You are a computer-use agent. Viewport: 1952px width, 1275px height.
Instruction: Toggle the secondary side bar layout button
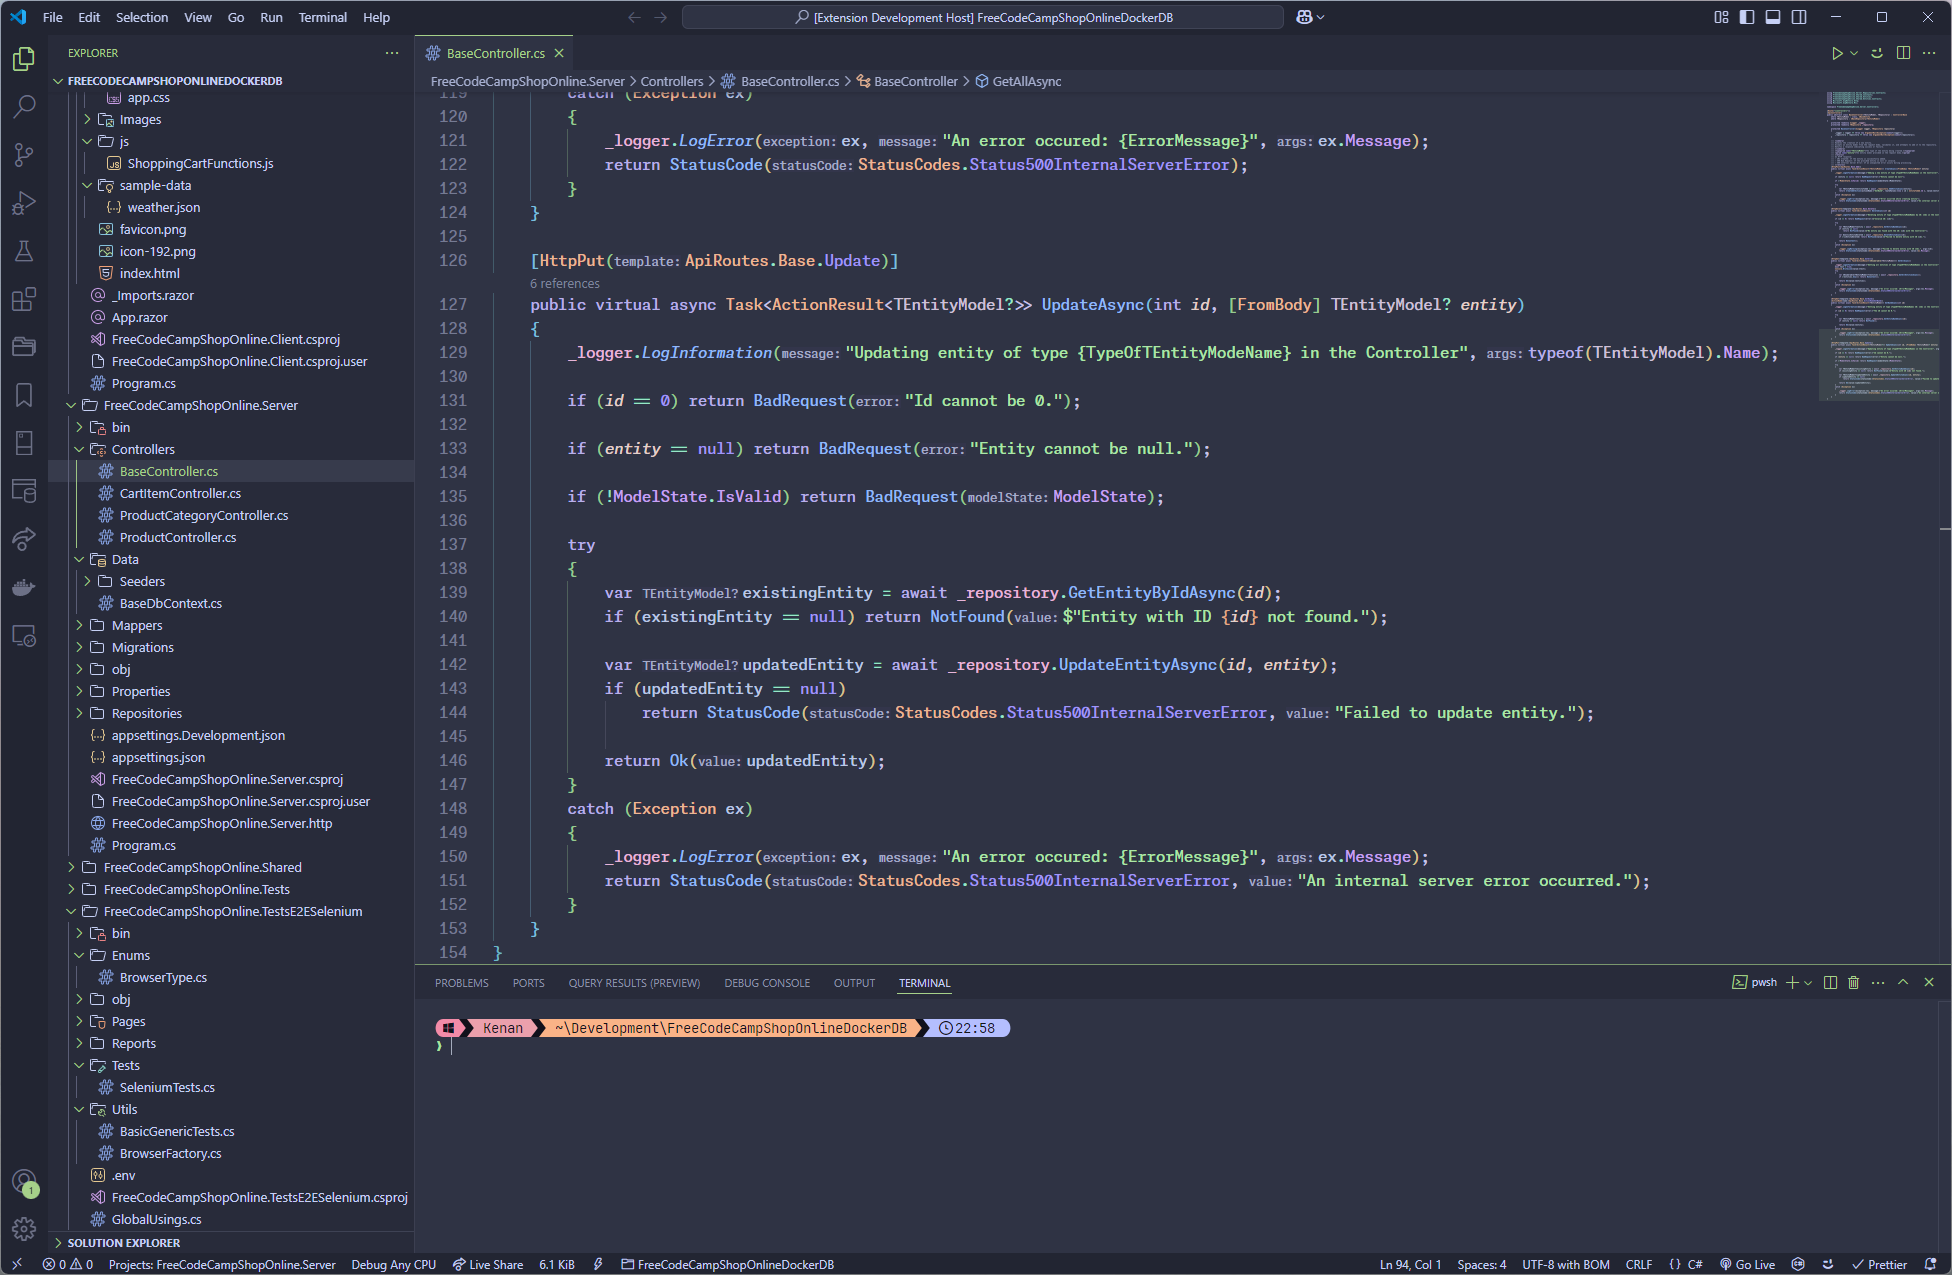(1799, 17)
